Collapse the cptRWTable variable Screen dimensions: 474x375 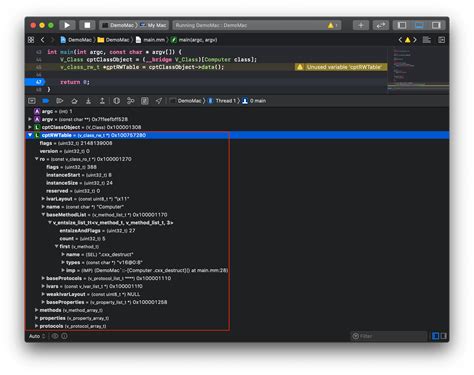click(30, 135)
